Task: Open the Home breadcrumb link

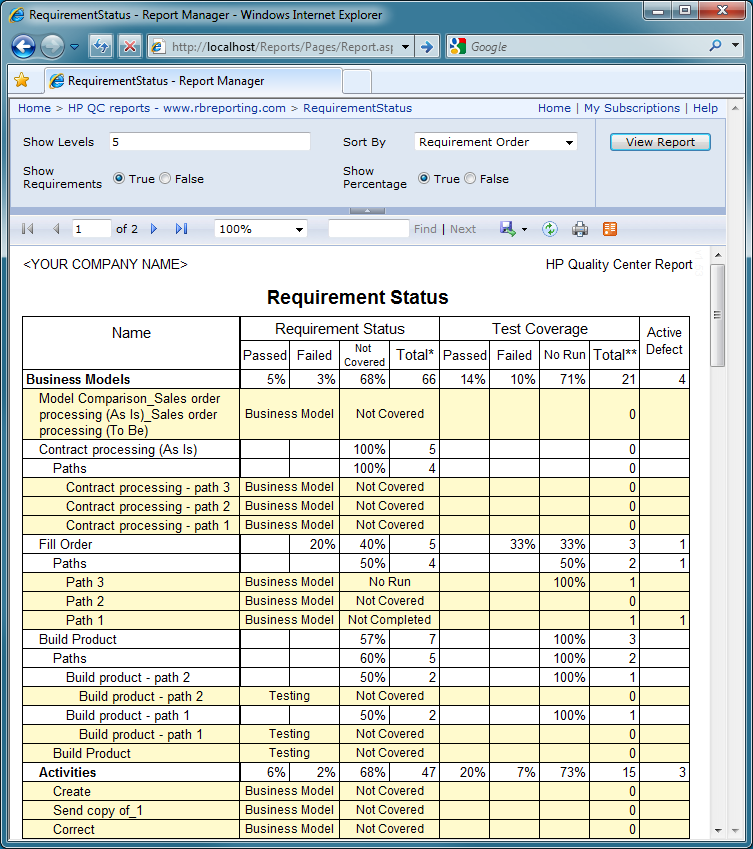Action: [x=34, y=108]
